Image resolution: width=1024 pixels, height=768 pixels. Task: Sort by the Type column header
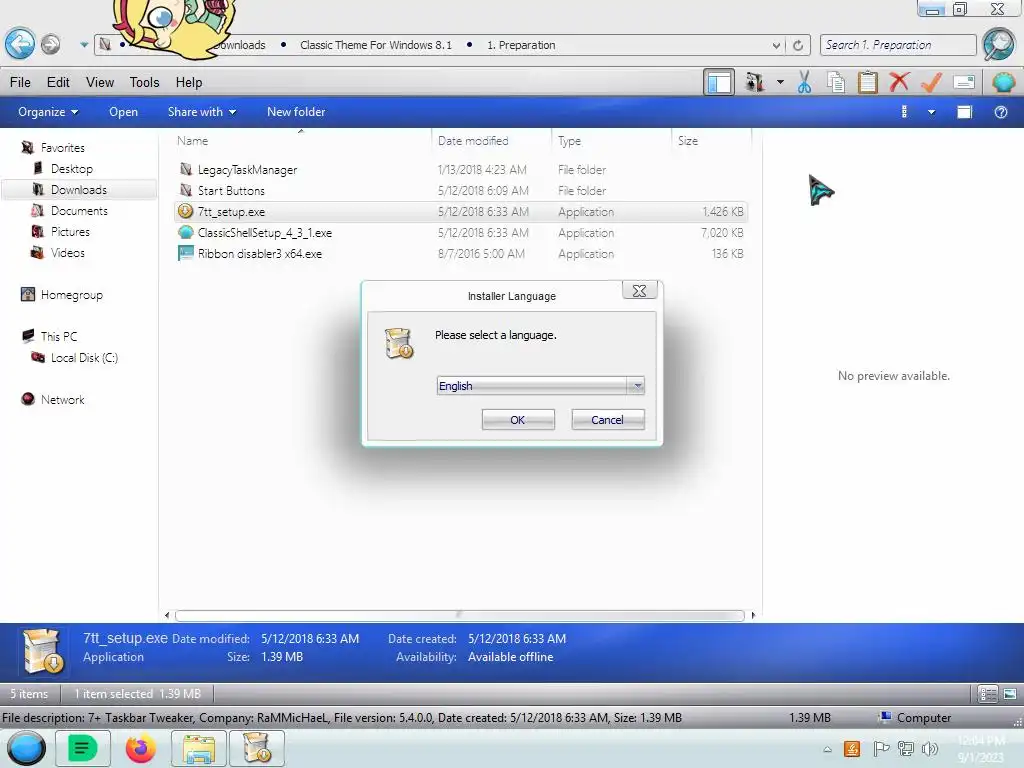coord(611,140)
